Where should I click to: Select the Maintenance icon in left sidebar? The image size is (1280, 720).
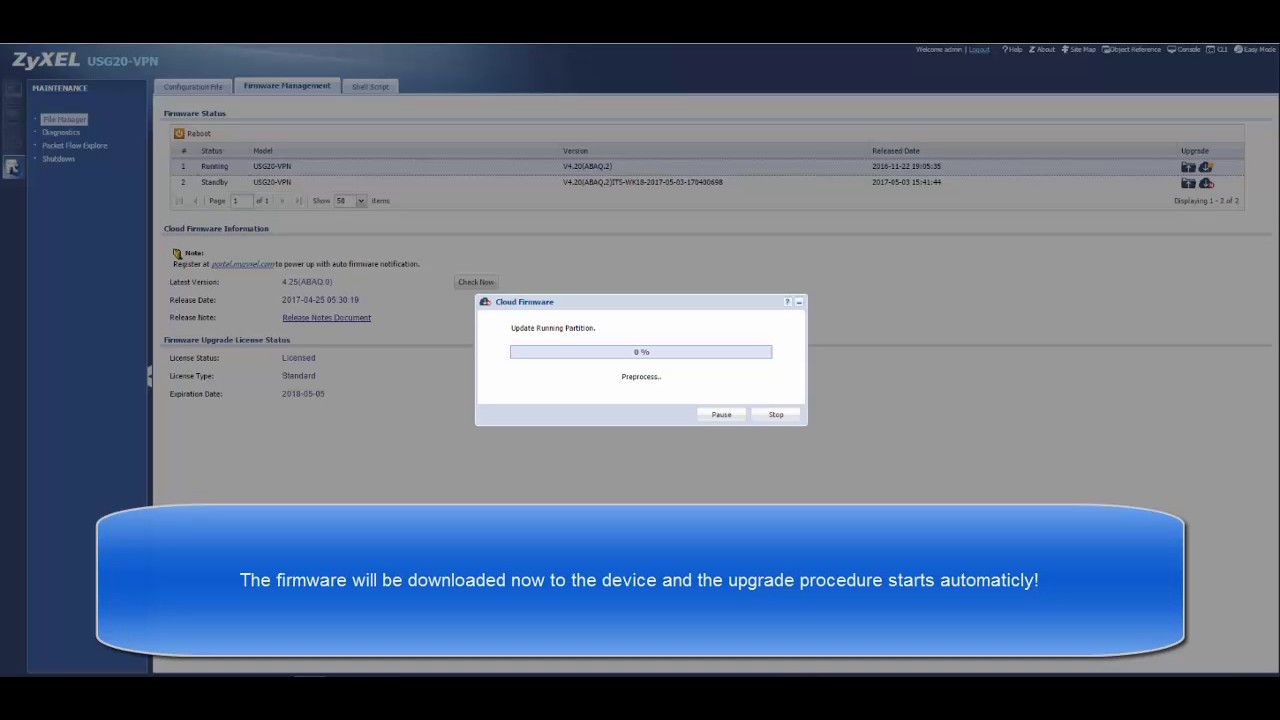[x=12, y=168]
